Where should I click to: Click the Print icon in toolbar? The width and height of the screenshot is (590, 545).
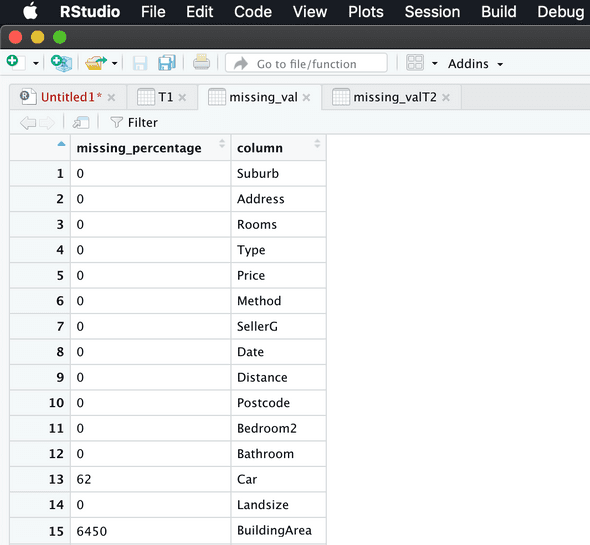click(x=201, y=62)
